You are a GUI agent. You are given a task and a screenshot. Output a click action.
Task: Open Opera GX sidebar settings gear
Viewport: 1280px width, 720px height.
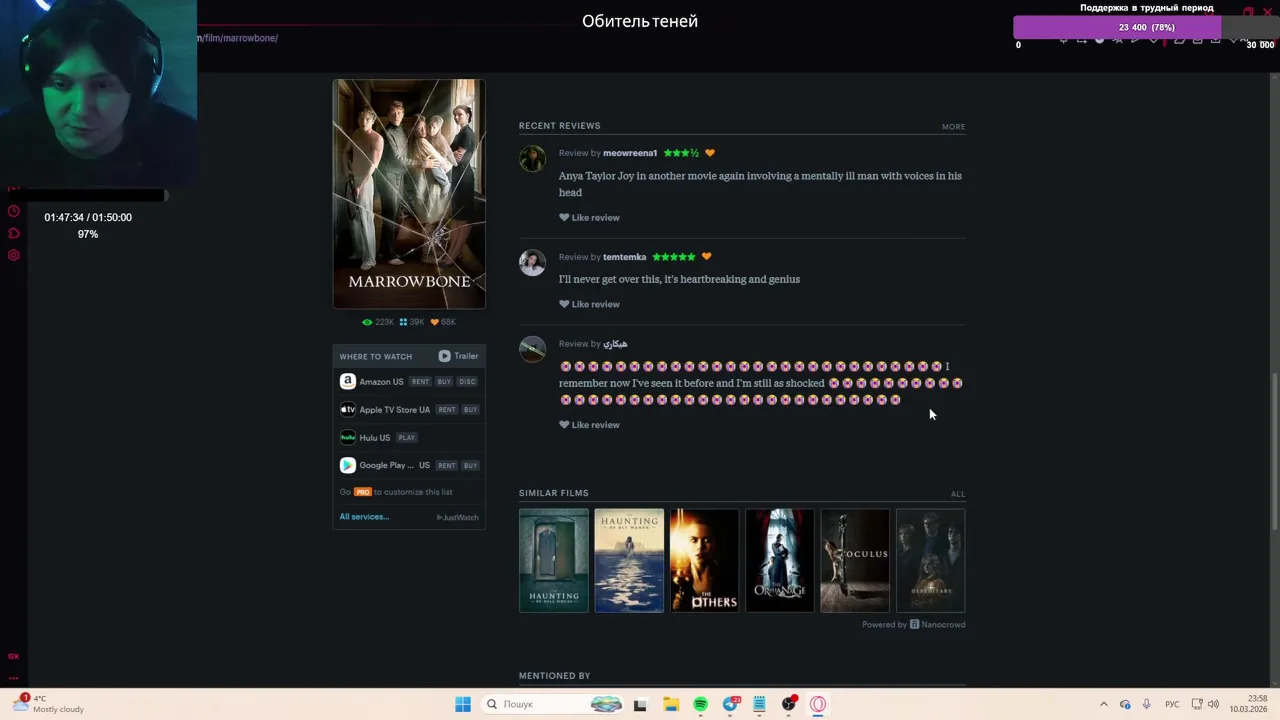point(13,255)
